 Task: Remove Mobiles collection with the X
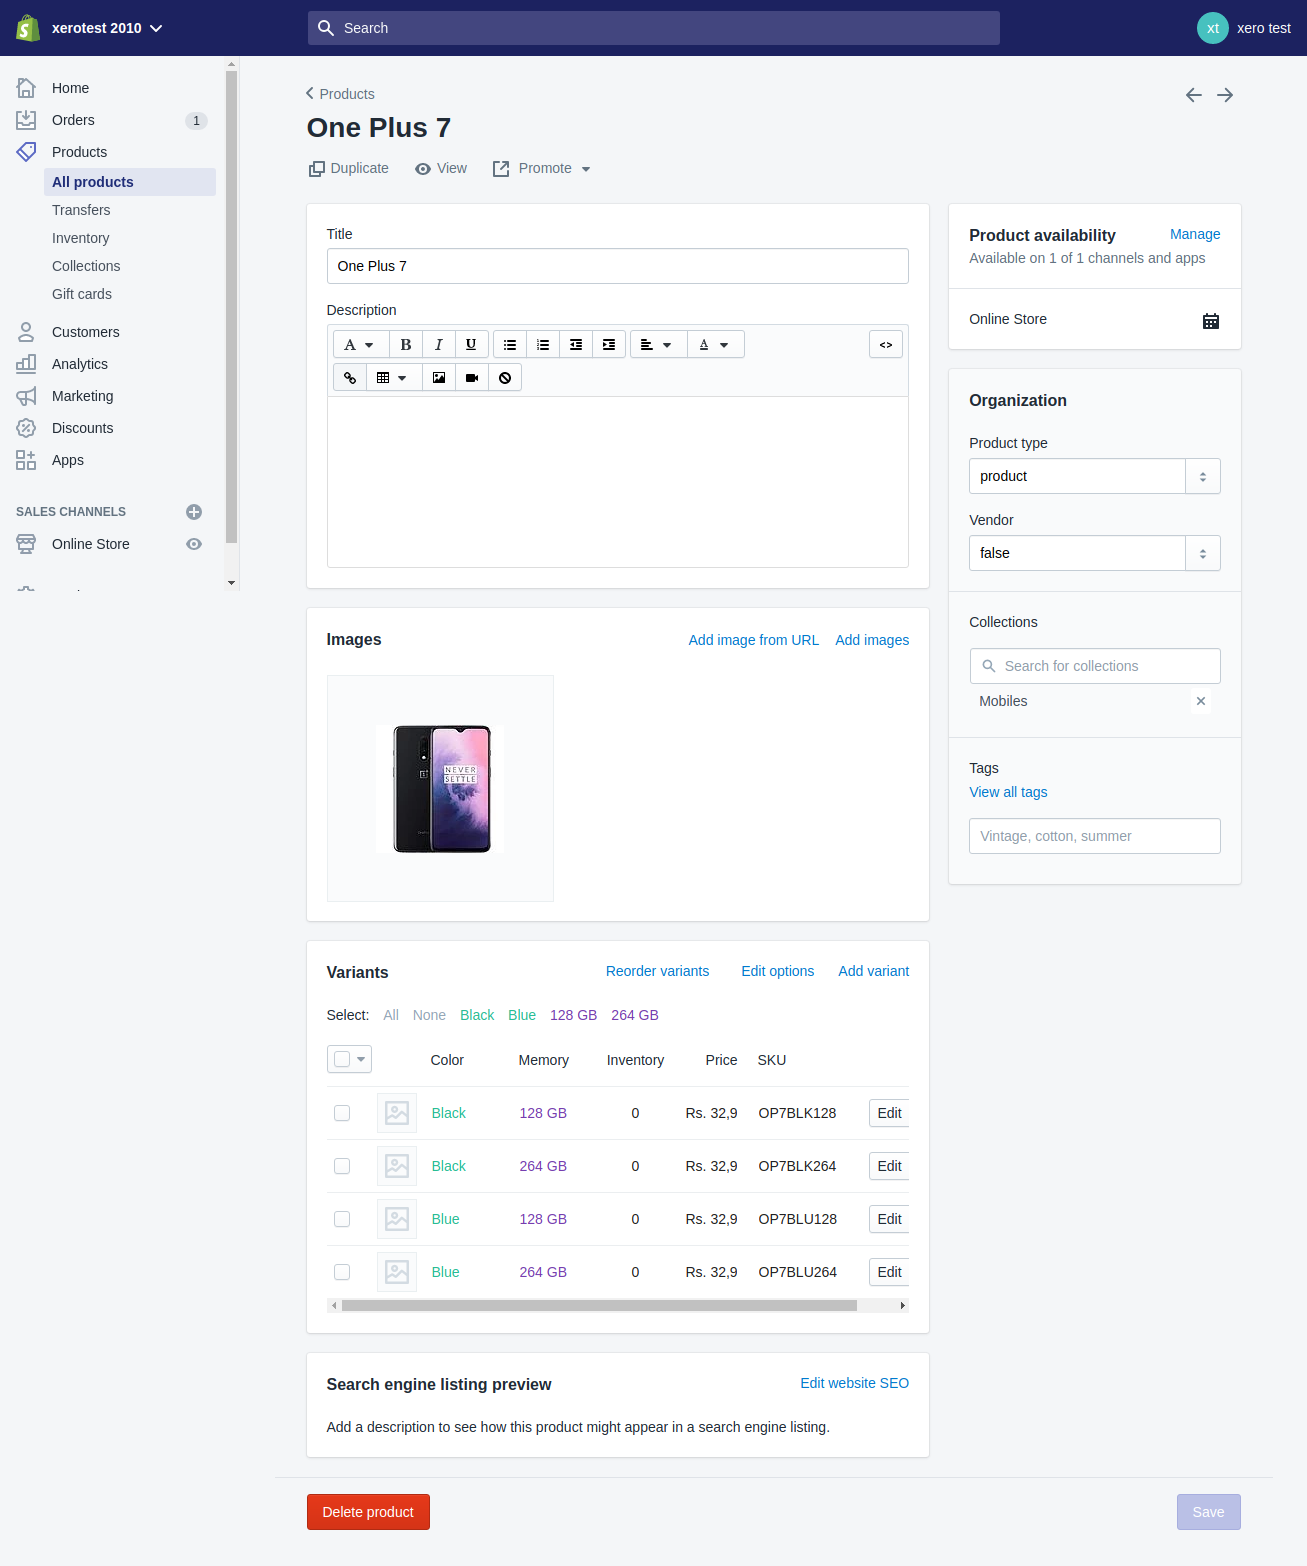[x=1201, y=701]
